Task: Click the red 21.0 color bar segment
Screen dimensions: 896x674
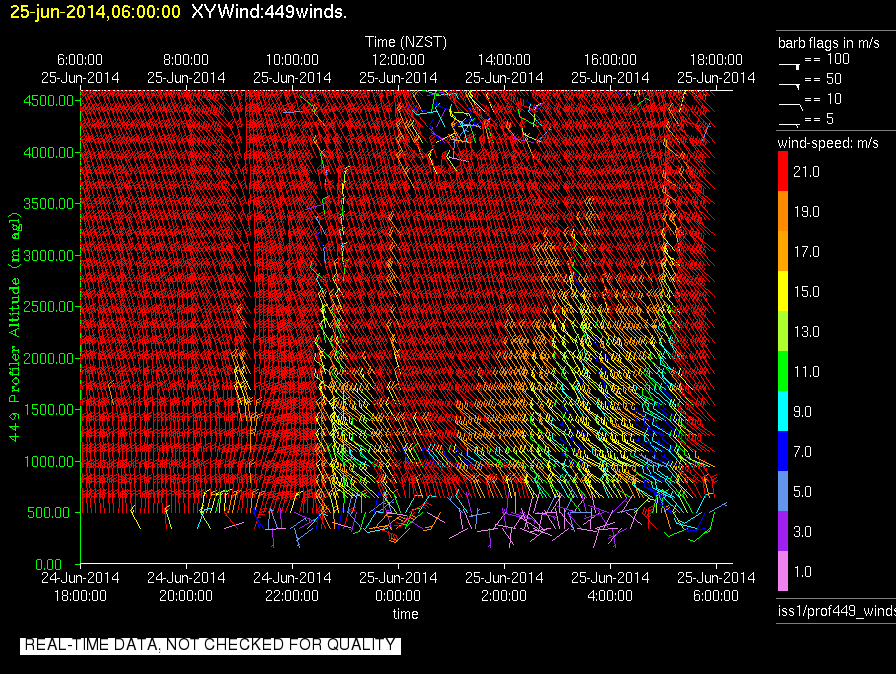Action: [x=783, y=171]
